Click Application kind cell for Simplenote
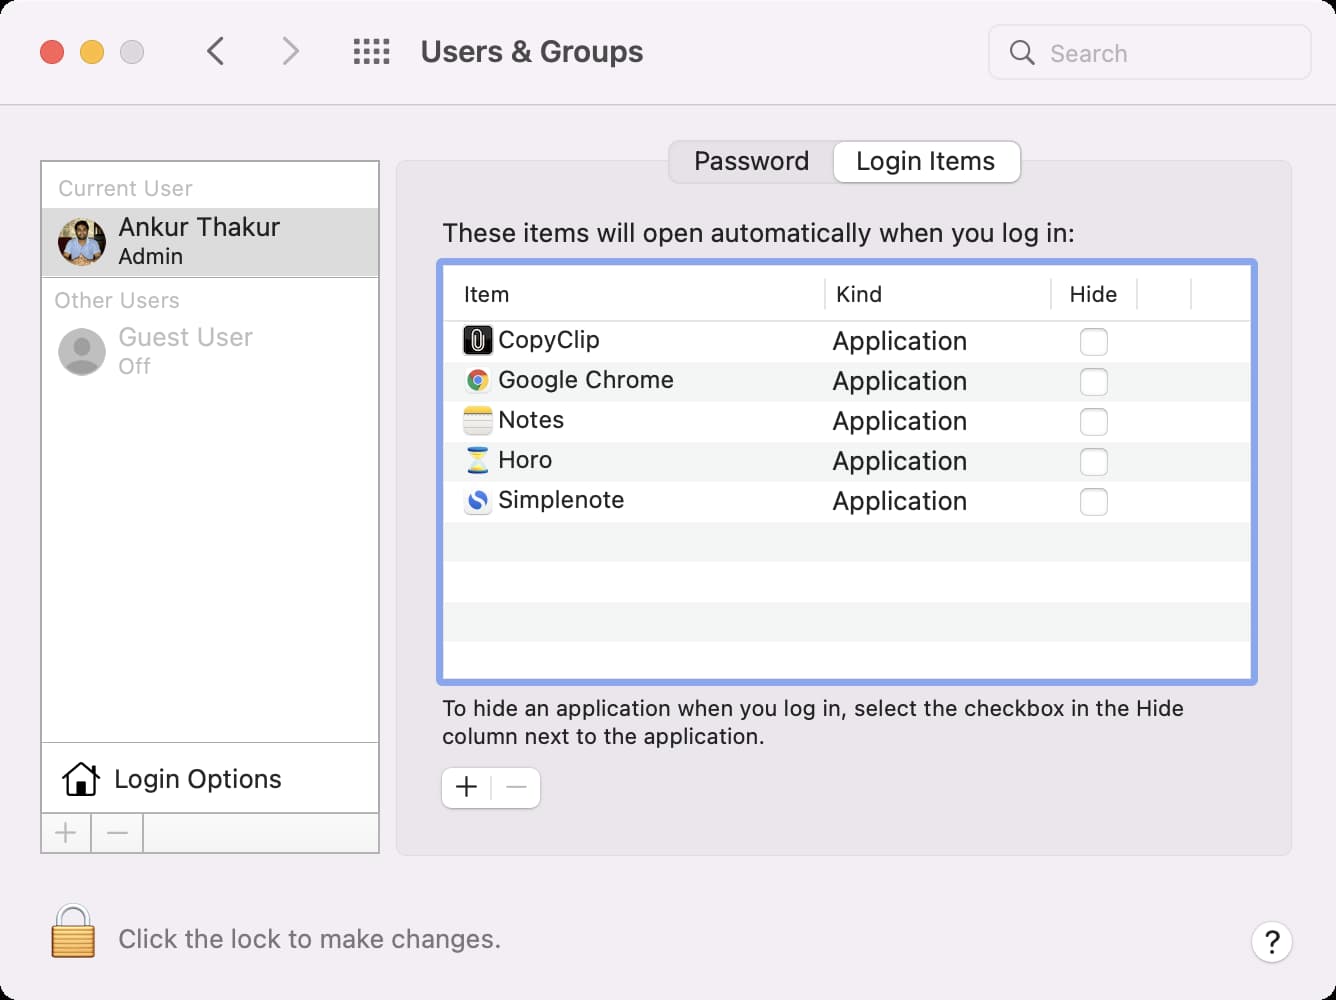The width and height of the screenshot is (1336, 1000). pyautogui.click(x=900, y=502)
